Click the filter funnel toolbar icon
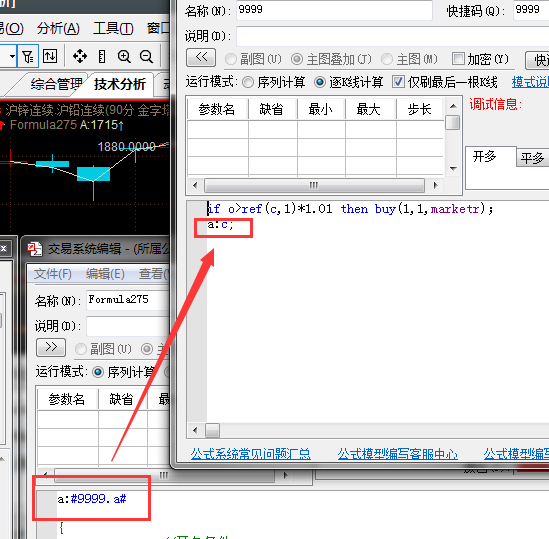Screen dimensions: 549x539 [x=28, y=56]
